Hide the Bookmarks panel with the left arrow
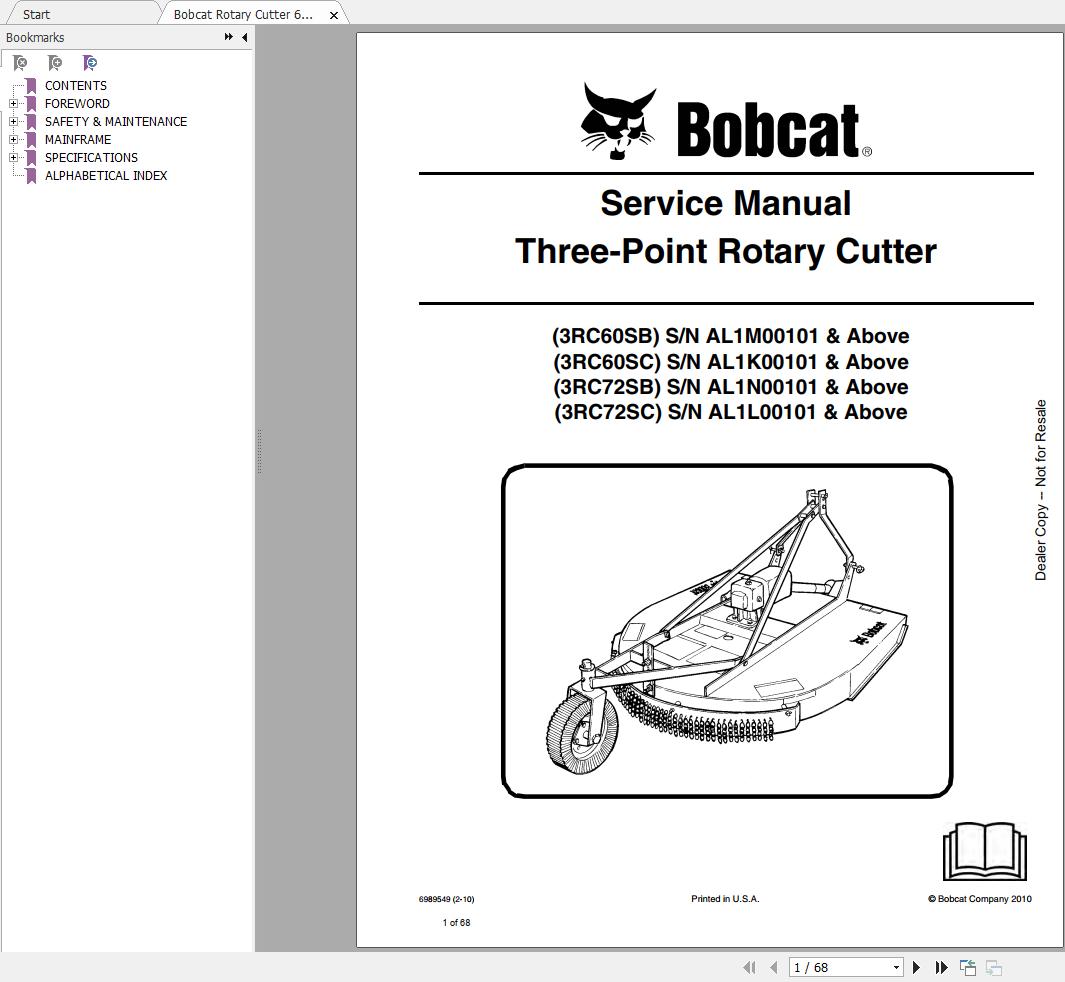The height and width of the screenshot is (982, 1065). [245, 37]
